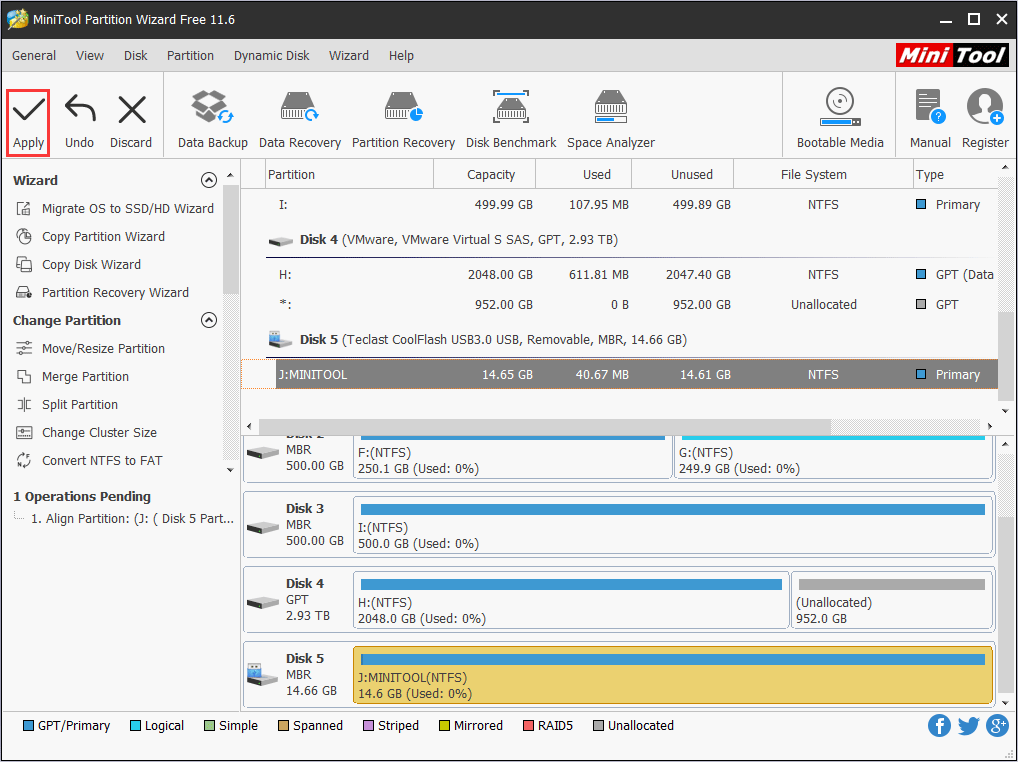Select Disk 5 USB drive icon in disk map
This screenshot has height=762, width=1018.
tap(262, 675)
